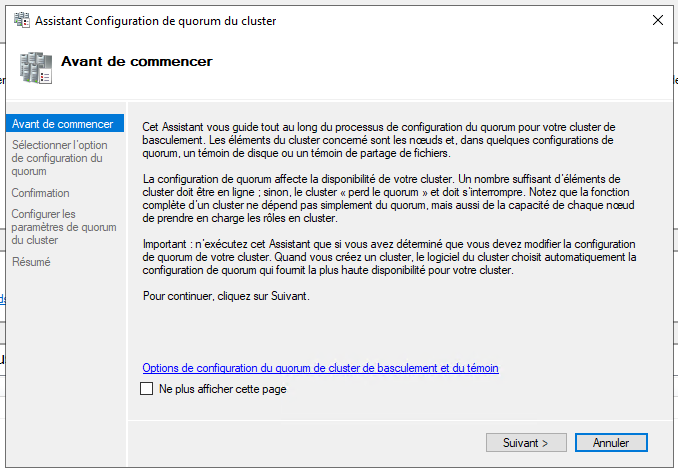Click the 'Important' warning paragraph
The image size is (678, 475).
tap(389, 257)
